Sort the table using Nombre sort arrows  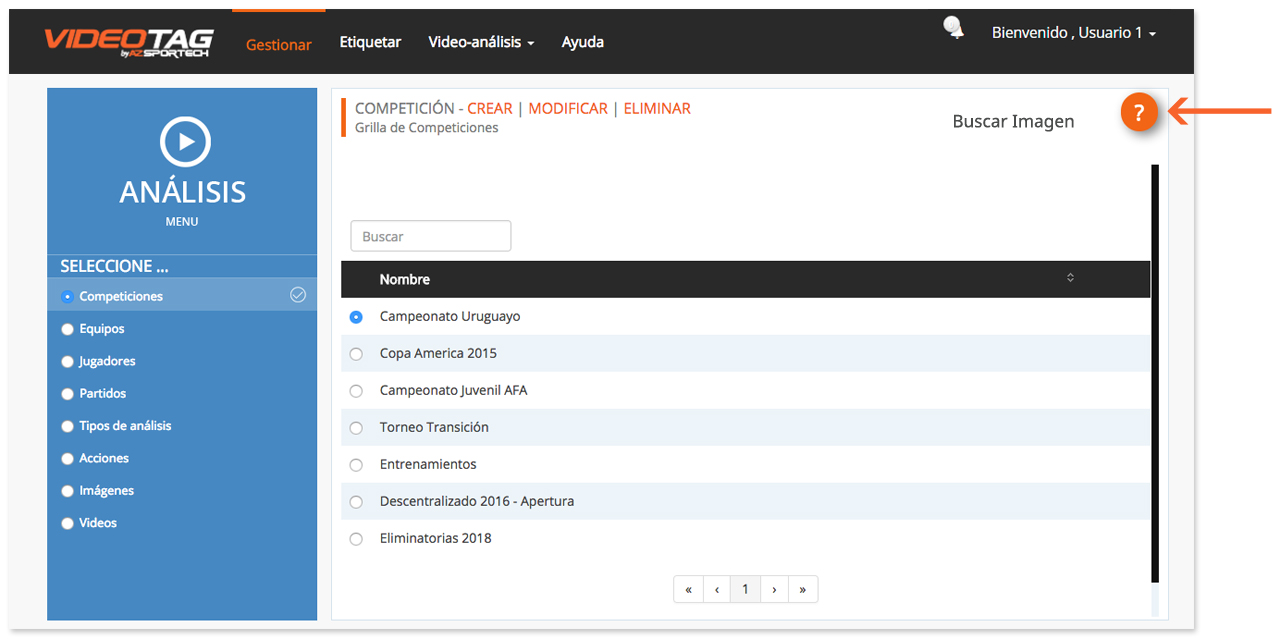coord(1070,278)
